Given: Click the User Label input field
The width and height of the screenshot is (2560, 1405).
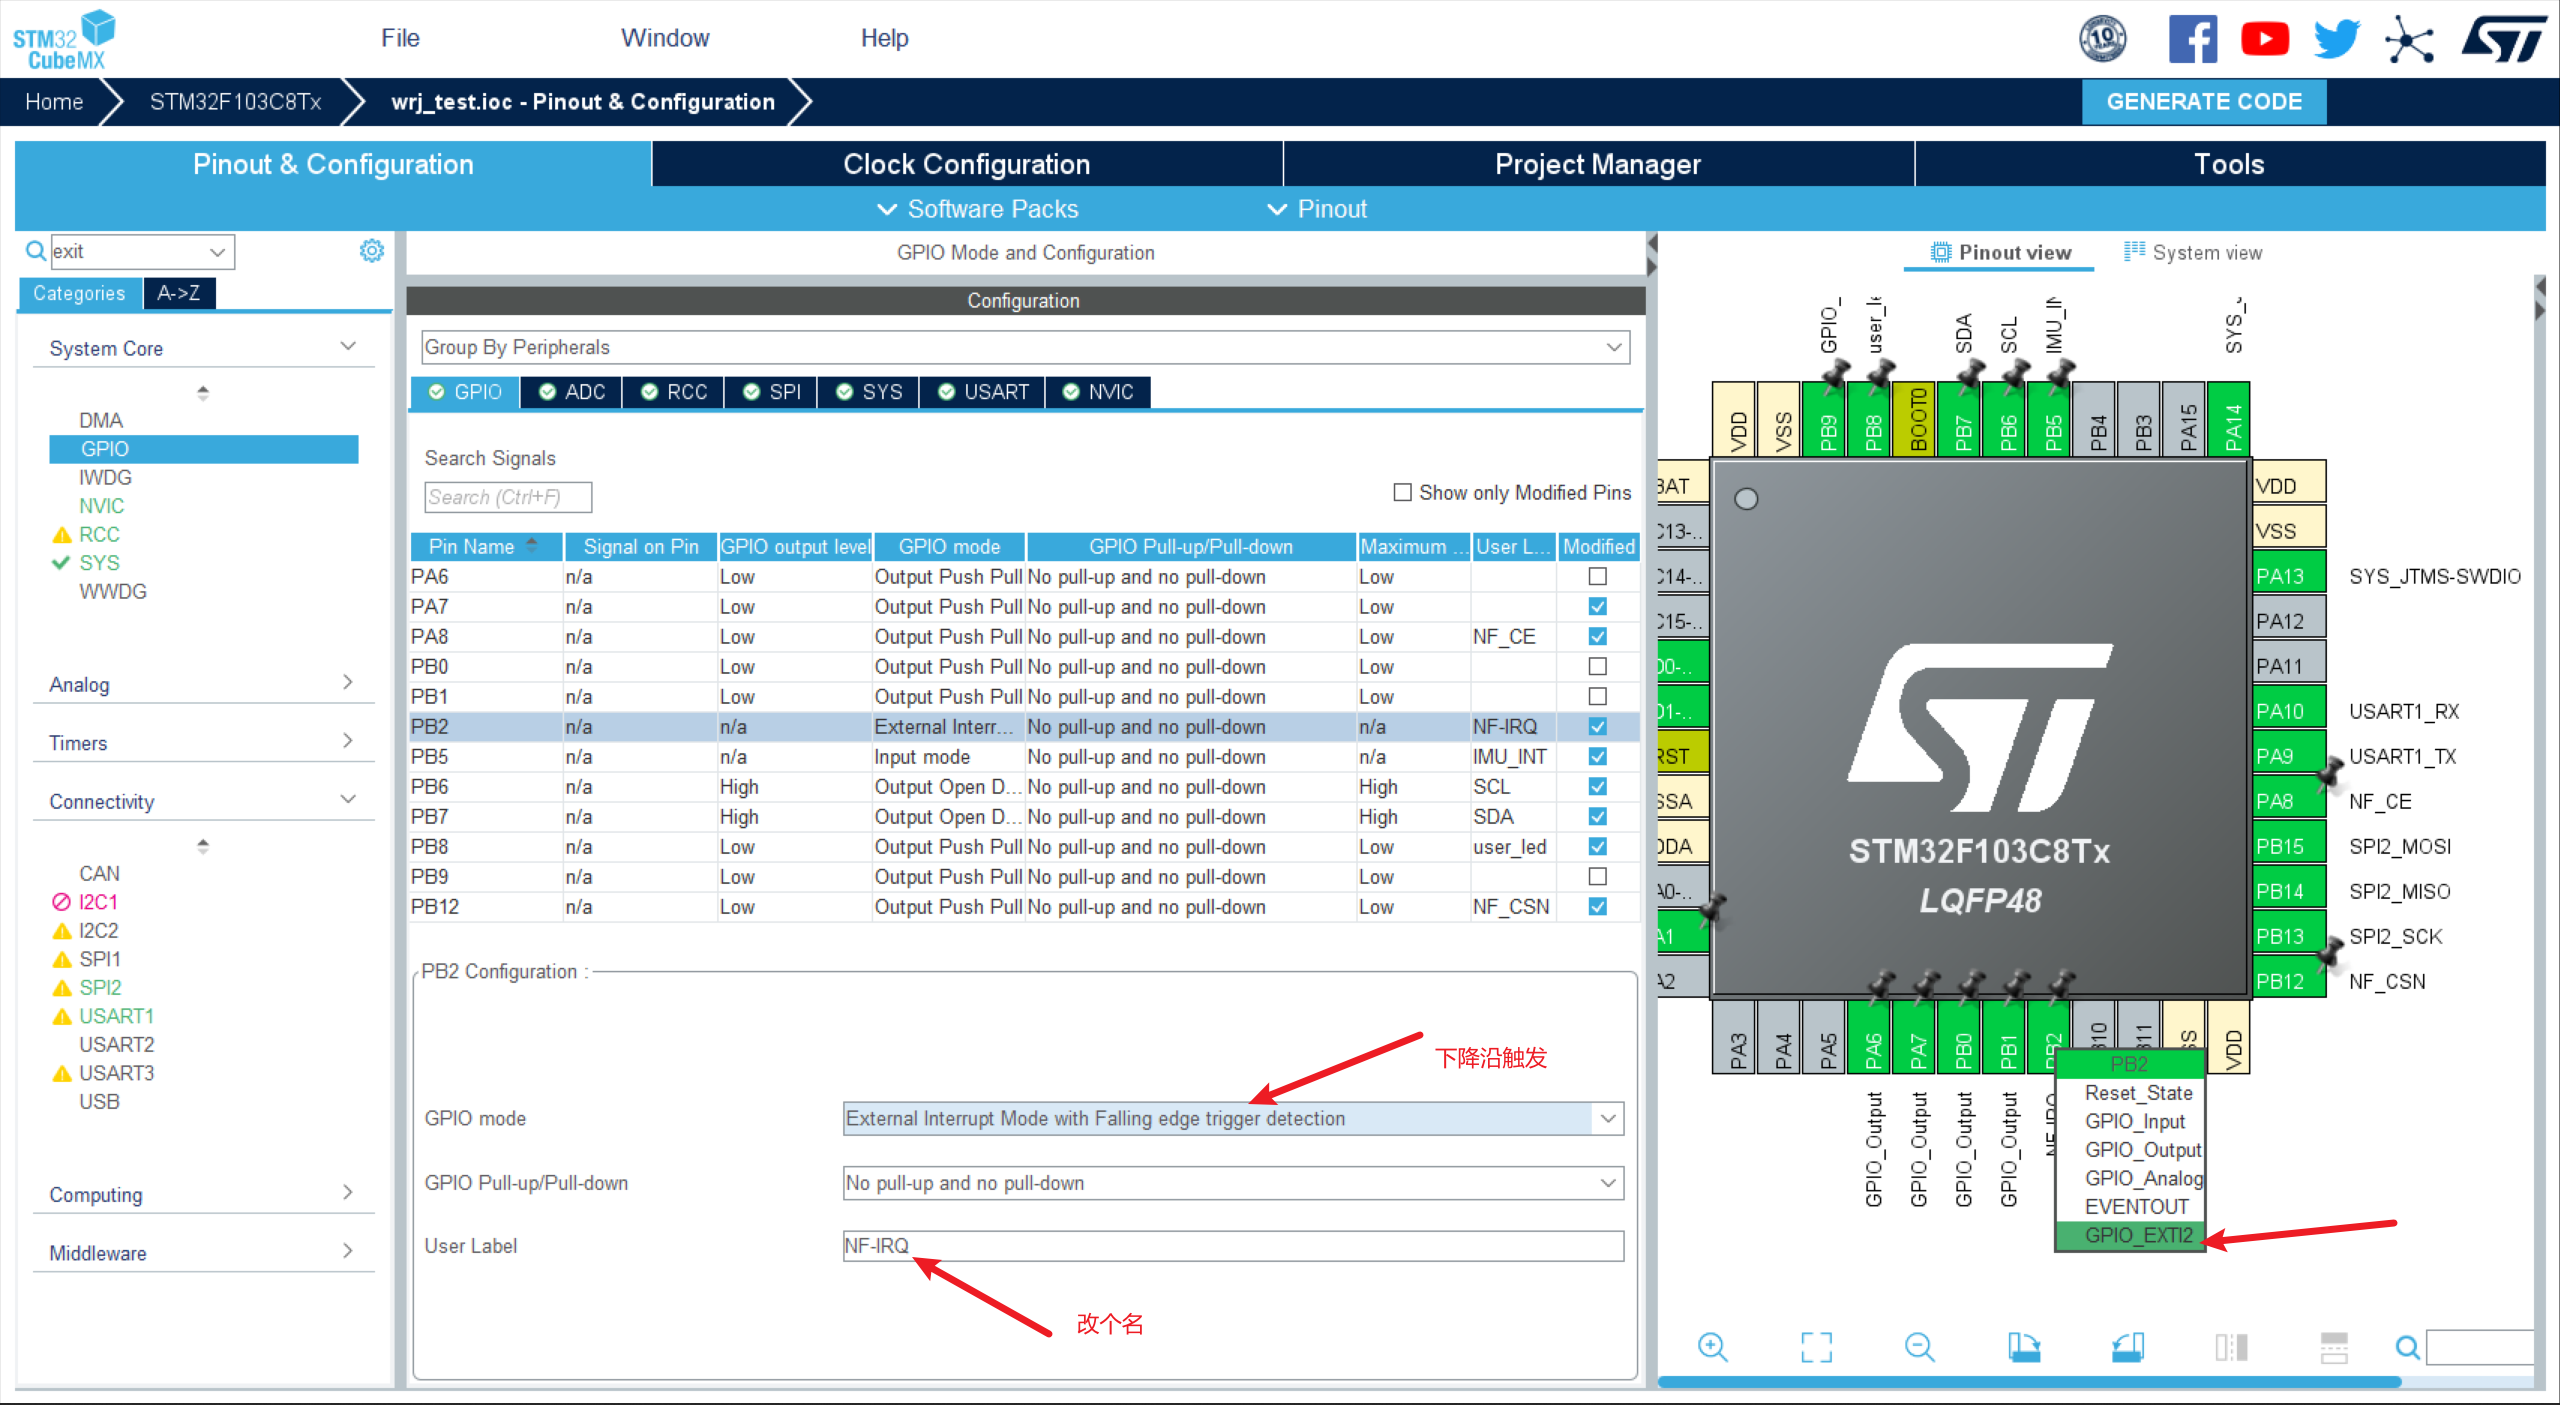Looking at the screenshot, I should tap(1233, 1246).
